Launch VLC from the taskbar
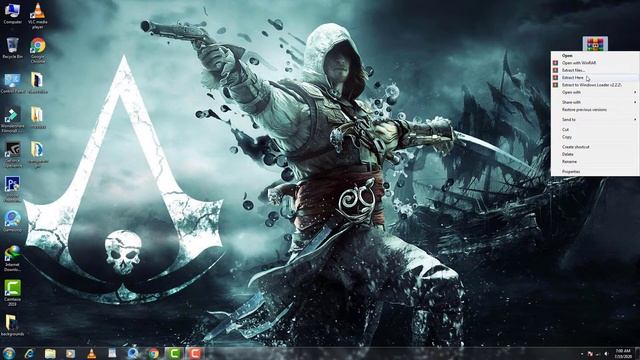The image size is (640, 360). tap(91, 353)
